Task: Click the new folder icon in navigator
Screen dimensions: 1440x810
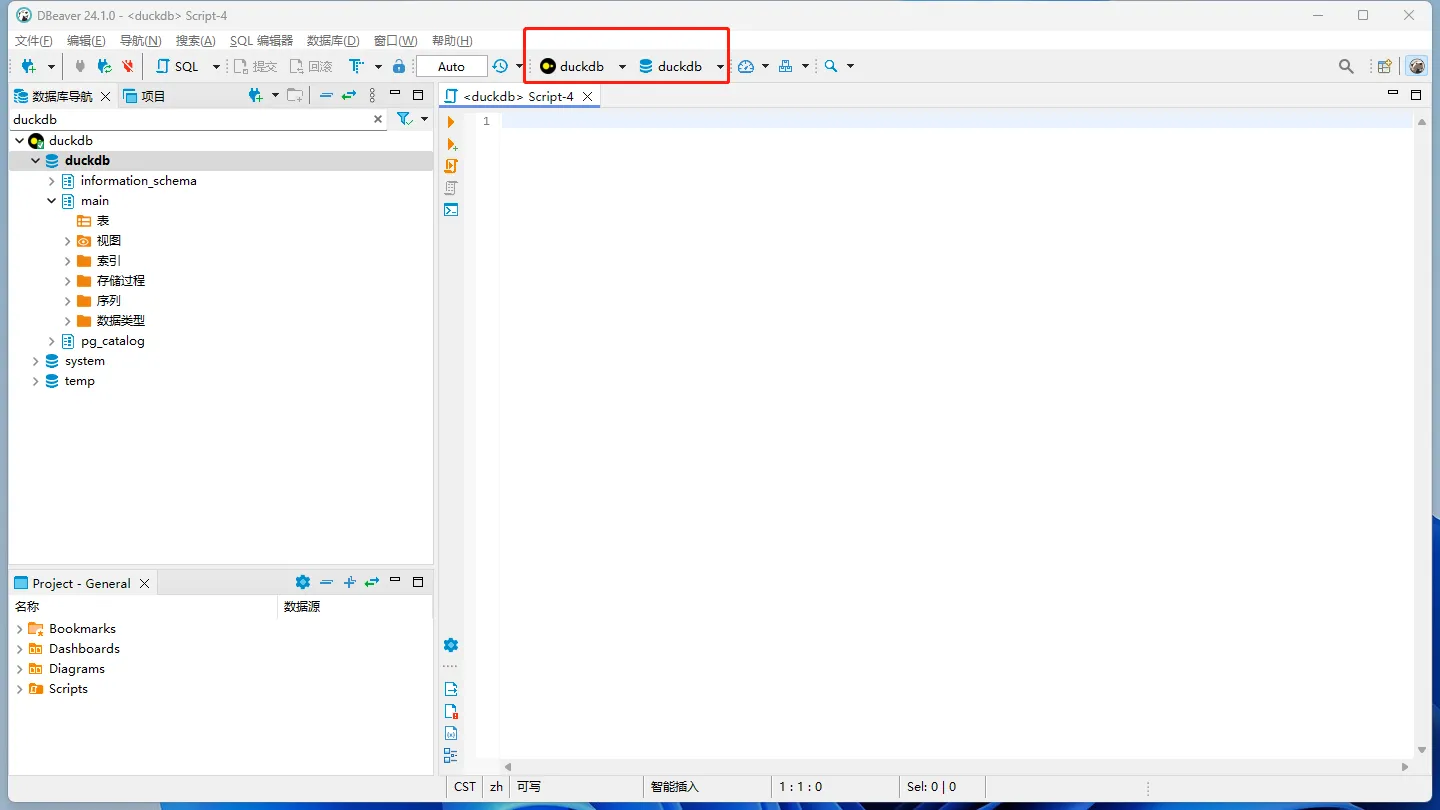Action: 294,95
